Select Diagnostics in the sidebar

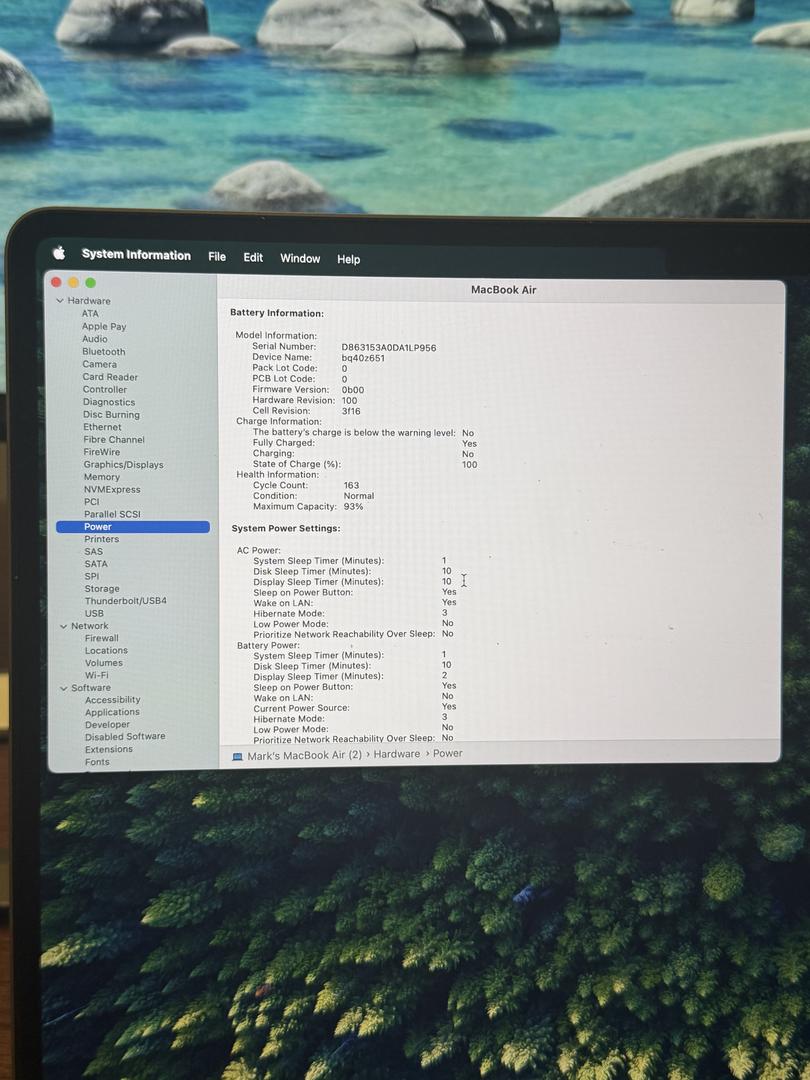tap(109, 402)
